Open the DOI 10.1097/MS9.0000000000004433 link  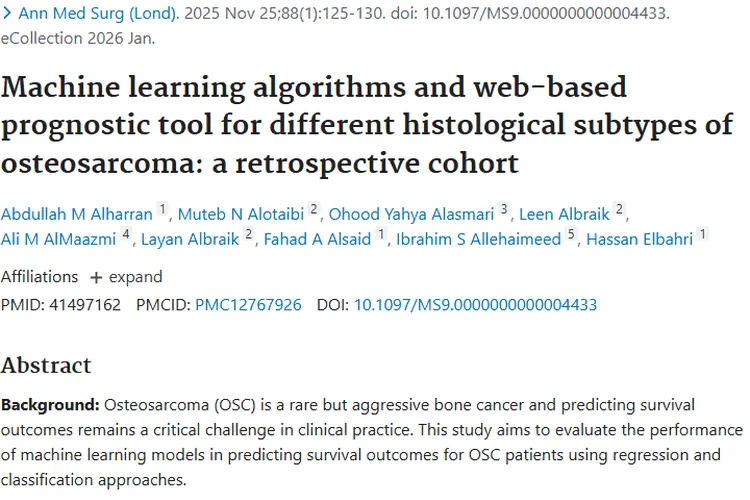click(475, 304)
